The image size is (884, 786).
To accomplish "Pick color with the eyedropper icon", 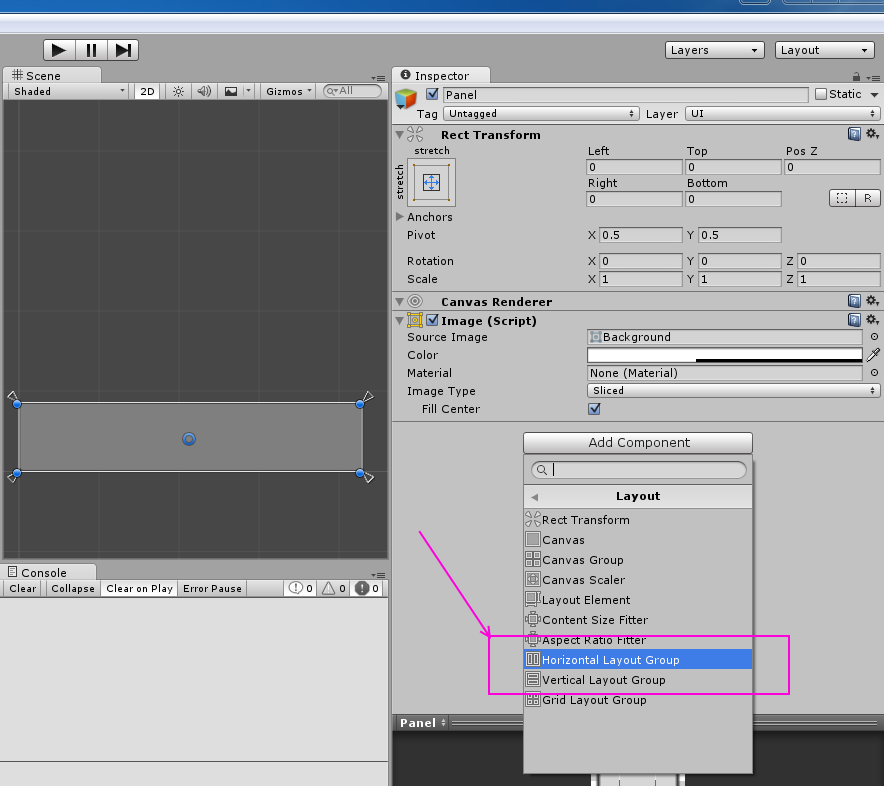I will (x=873, y=355).
